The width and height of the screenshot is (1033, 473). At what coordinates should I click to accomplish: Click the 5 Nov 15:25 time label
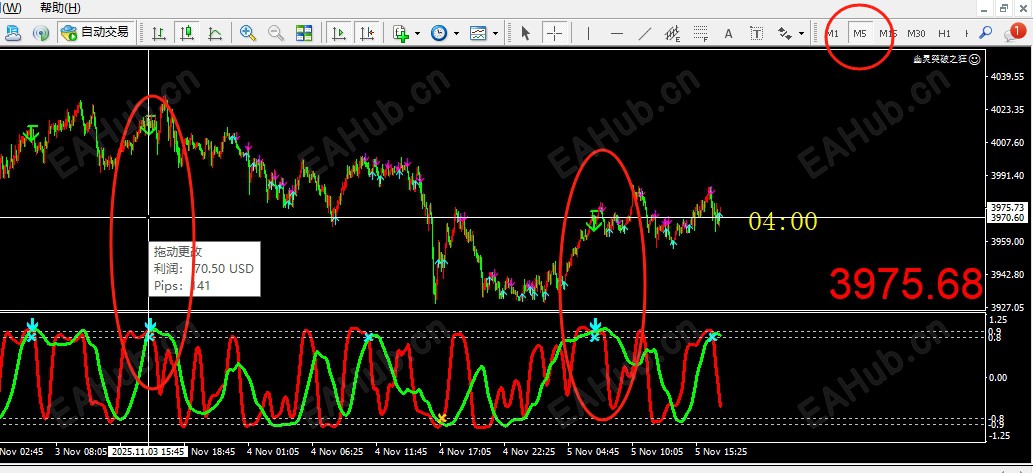(x=720, y=451)
